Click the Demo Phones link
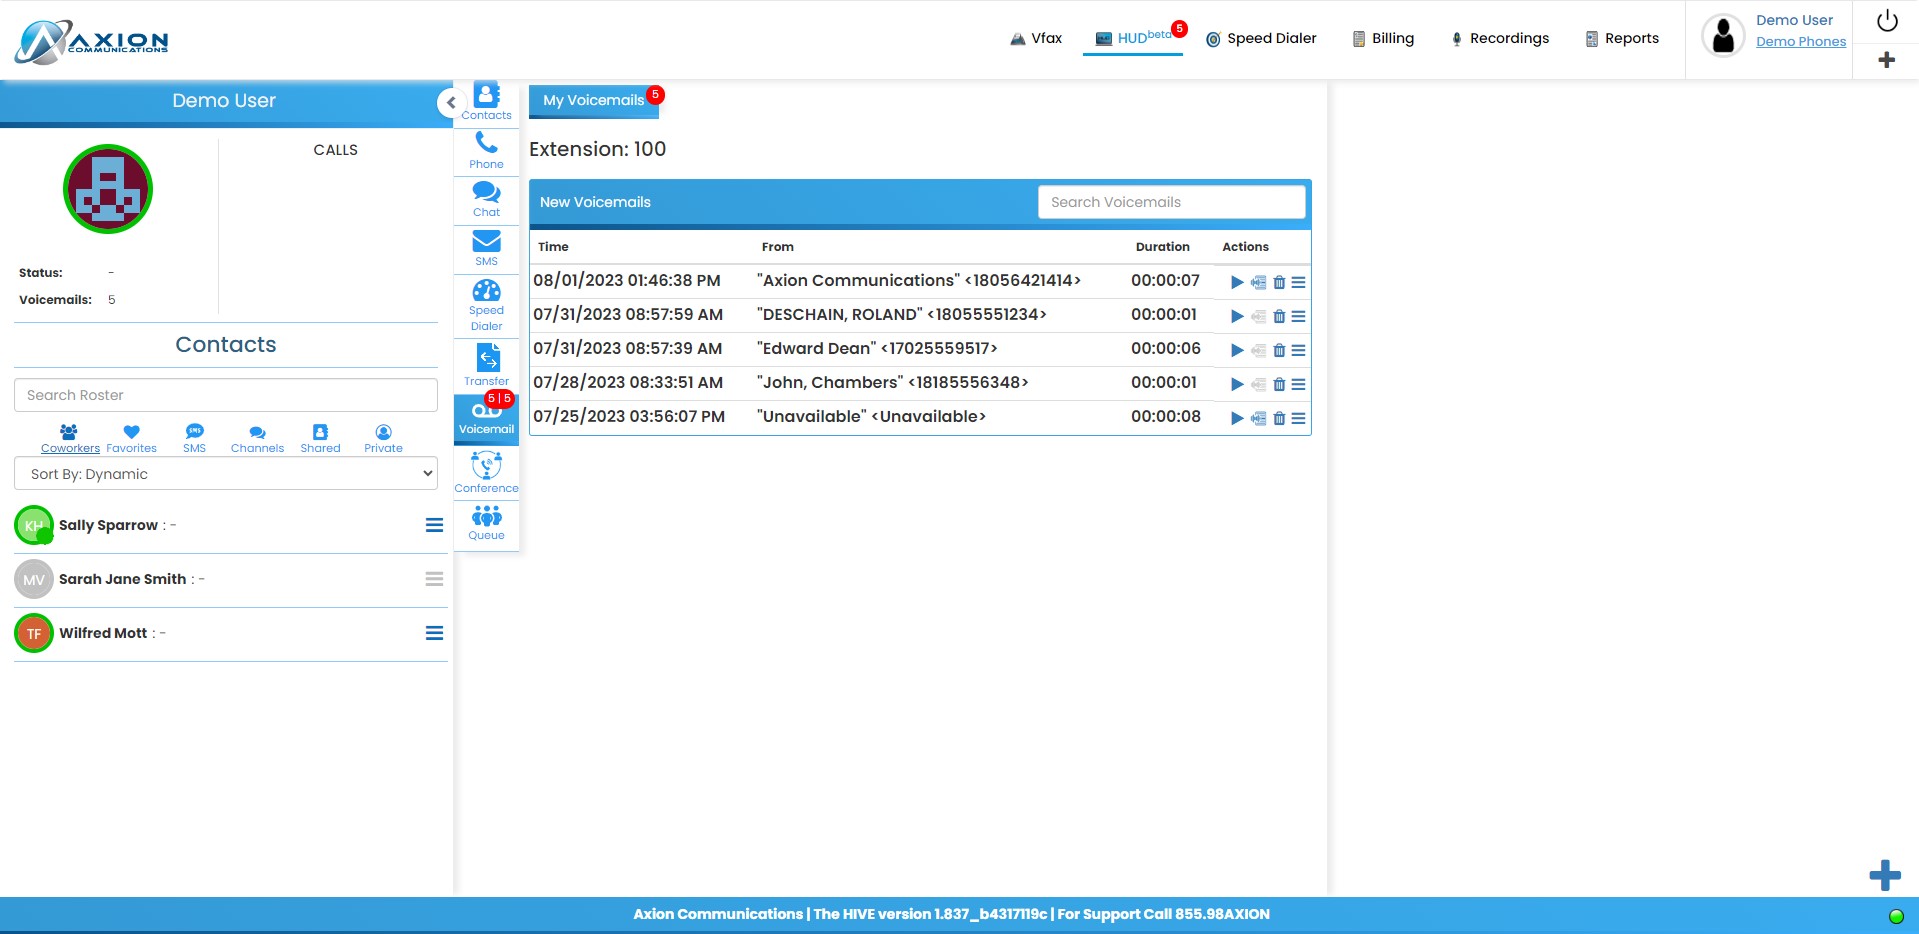 point(1801,42)
